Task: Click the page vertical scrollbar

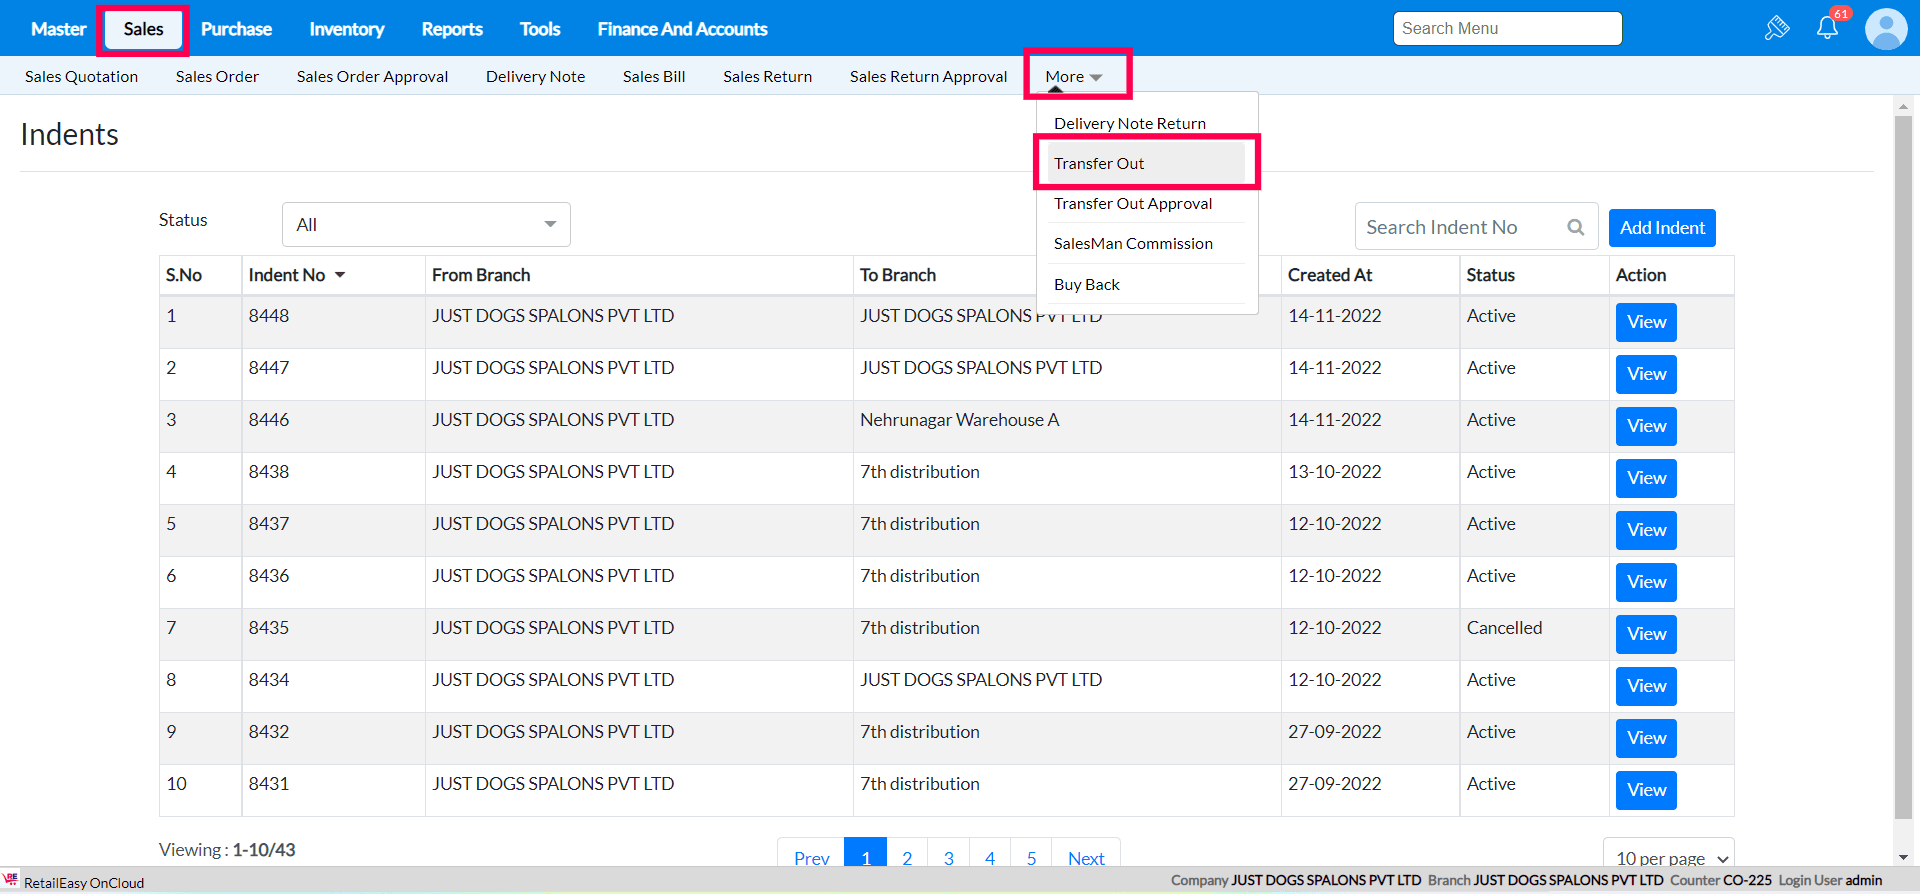Action: point(1903,470)
